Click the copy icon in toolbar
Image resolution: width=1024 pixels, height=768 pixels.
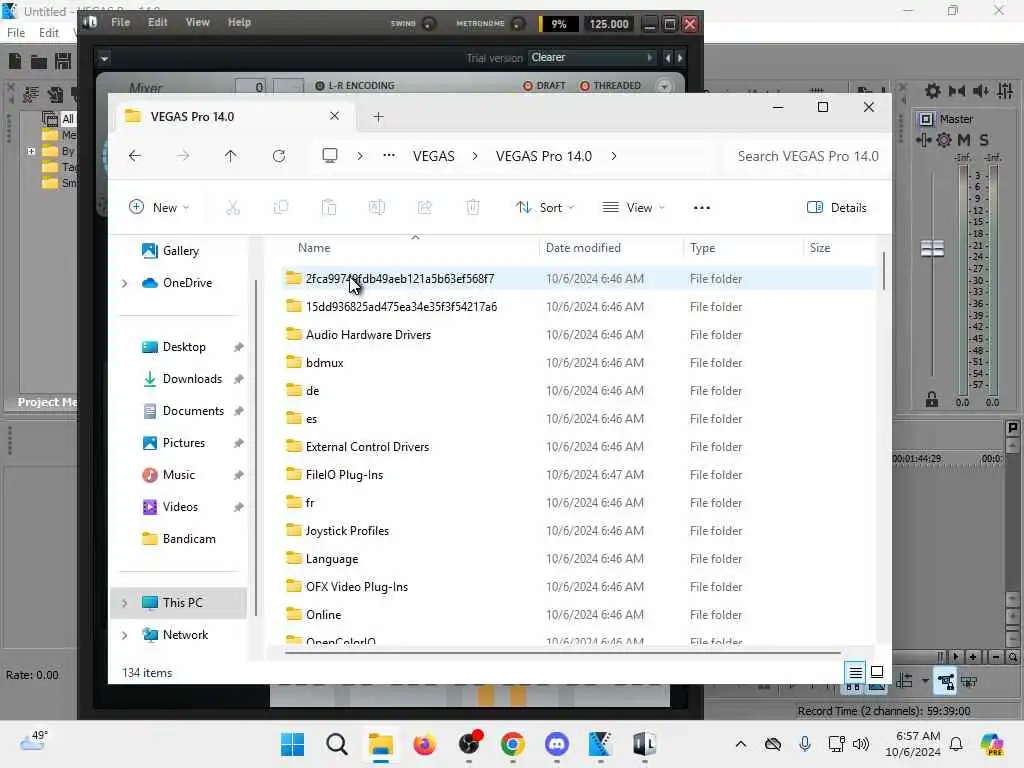[281, 208]
